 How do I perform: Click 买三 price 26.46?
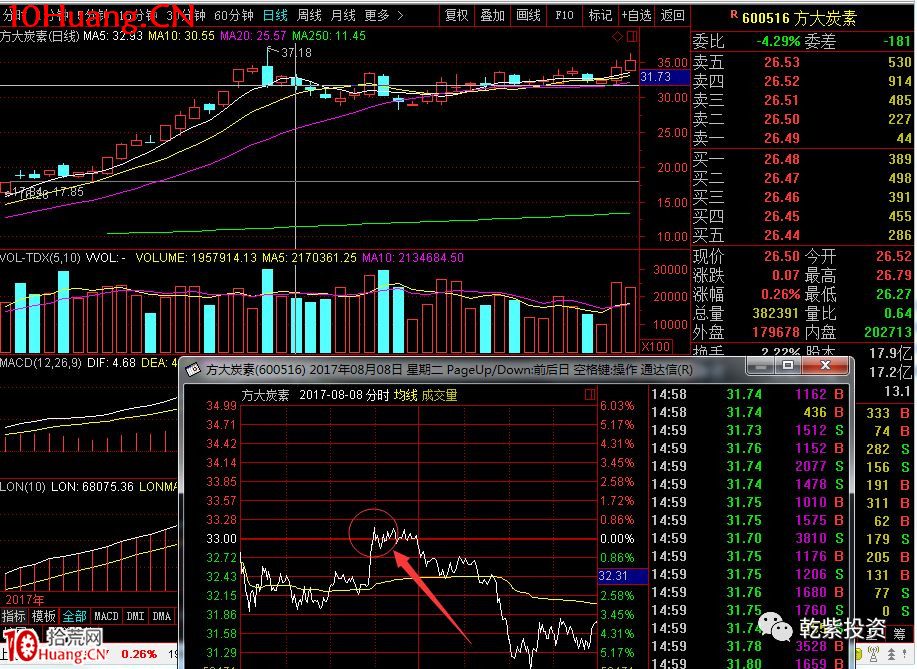(x=781, y=197)
